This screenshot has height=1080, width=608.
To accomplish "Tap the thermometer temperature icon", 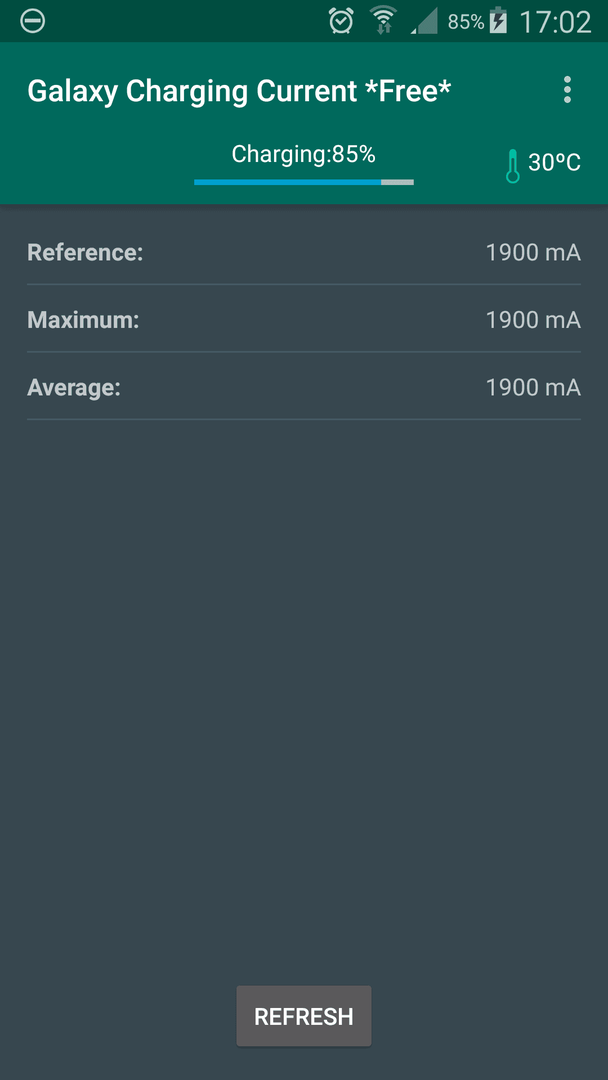I will pyautogui.click(x=513, y=166).
